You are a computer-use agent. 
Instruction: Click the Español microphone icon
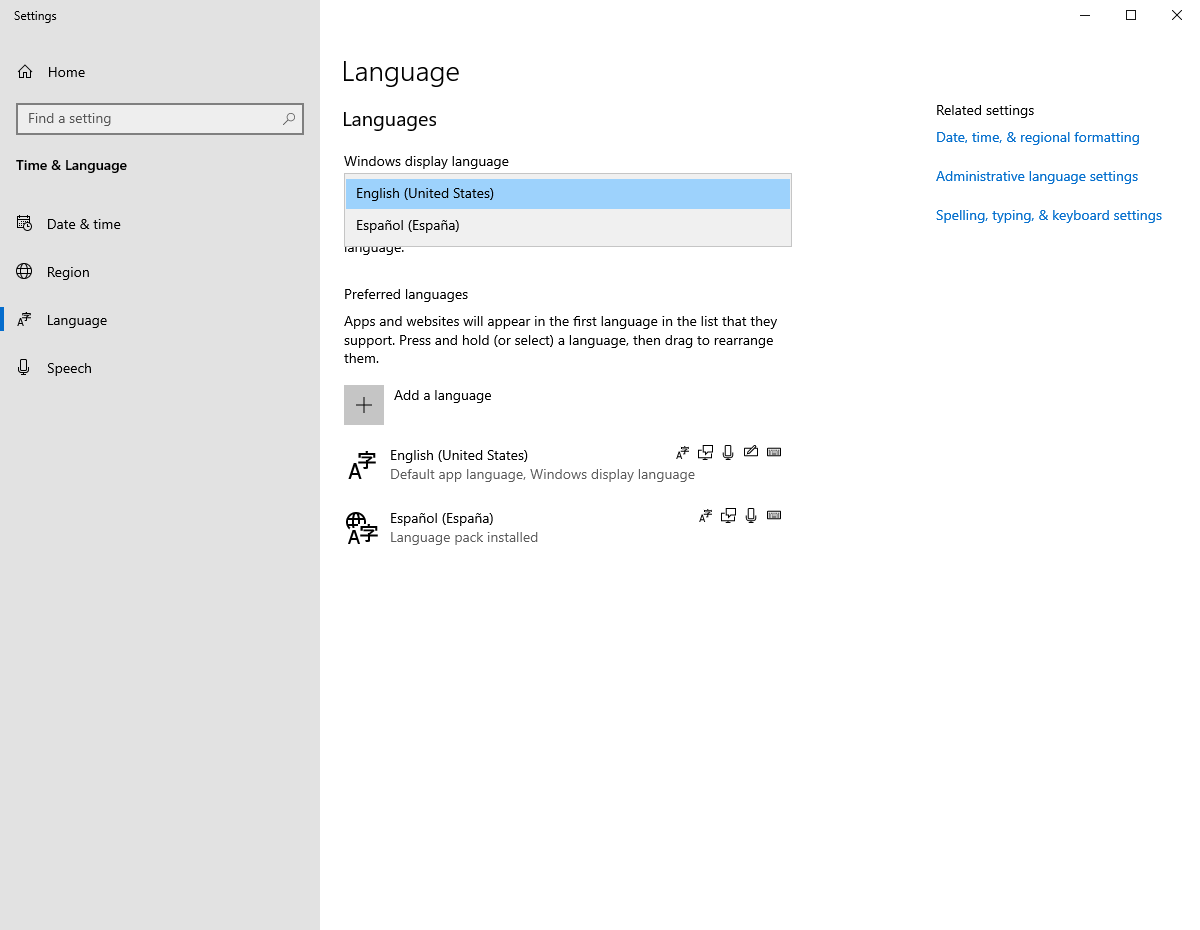point(750,515)
